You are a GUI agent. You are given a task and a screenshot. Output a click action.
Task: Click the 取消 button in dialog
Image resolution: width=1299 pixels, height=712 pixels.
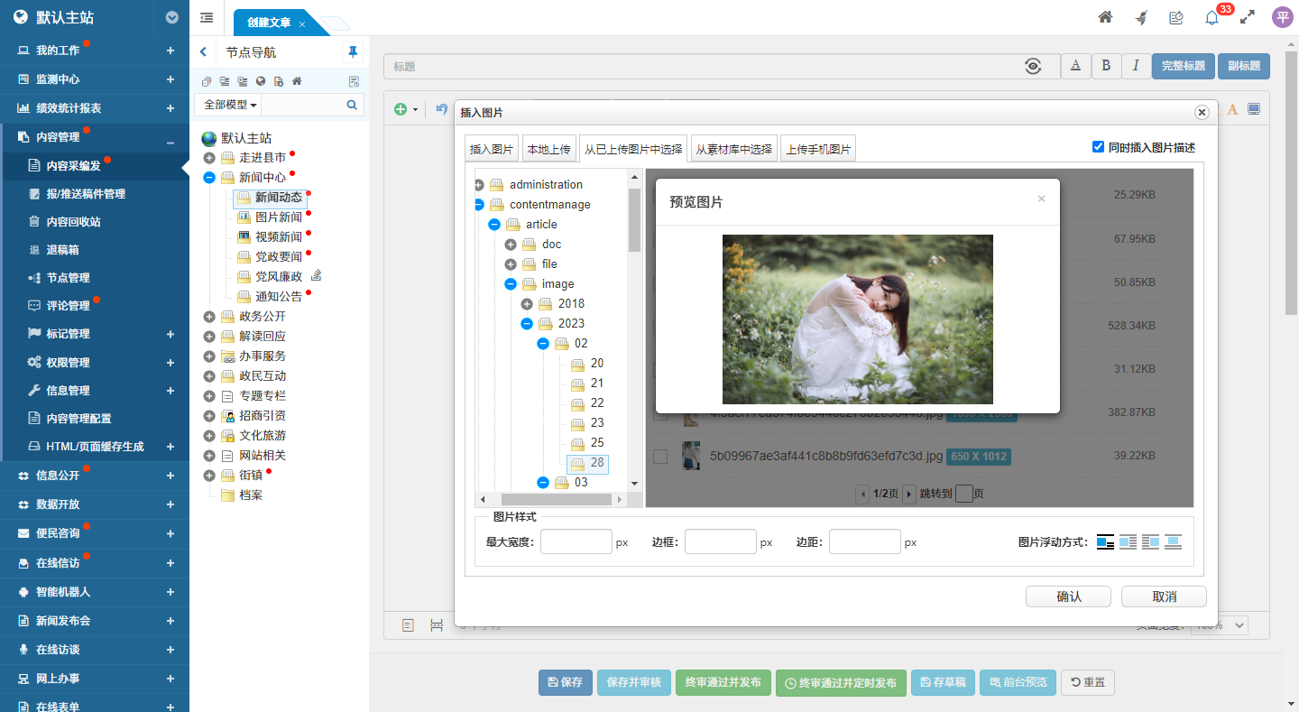coord(1163,596)
